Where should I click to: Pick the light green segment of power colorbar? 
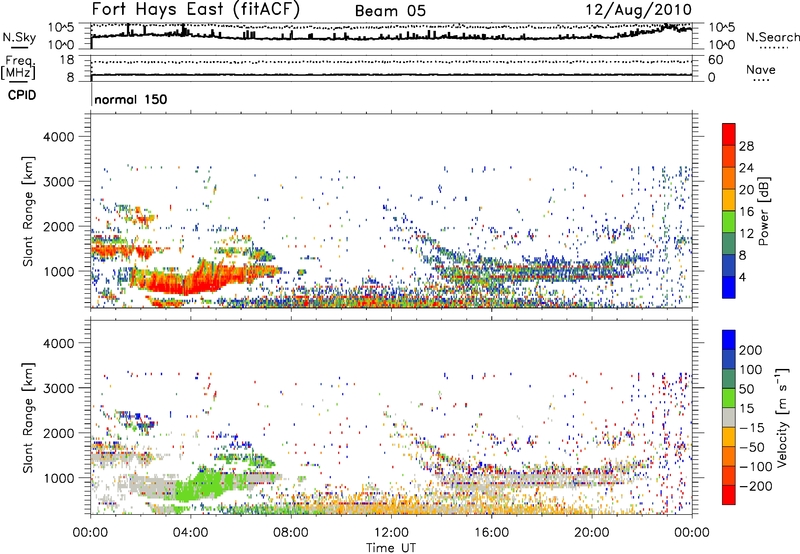coord(729,221)
